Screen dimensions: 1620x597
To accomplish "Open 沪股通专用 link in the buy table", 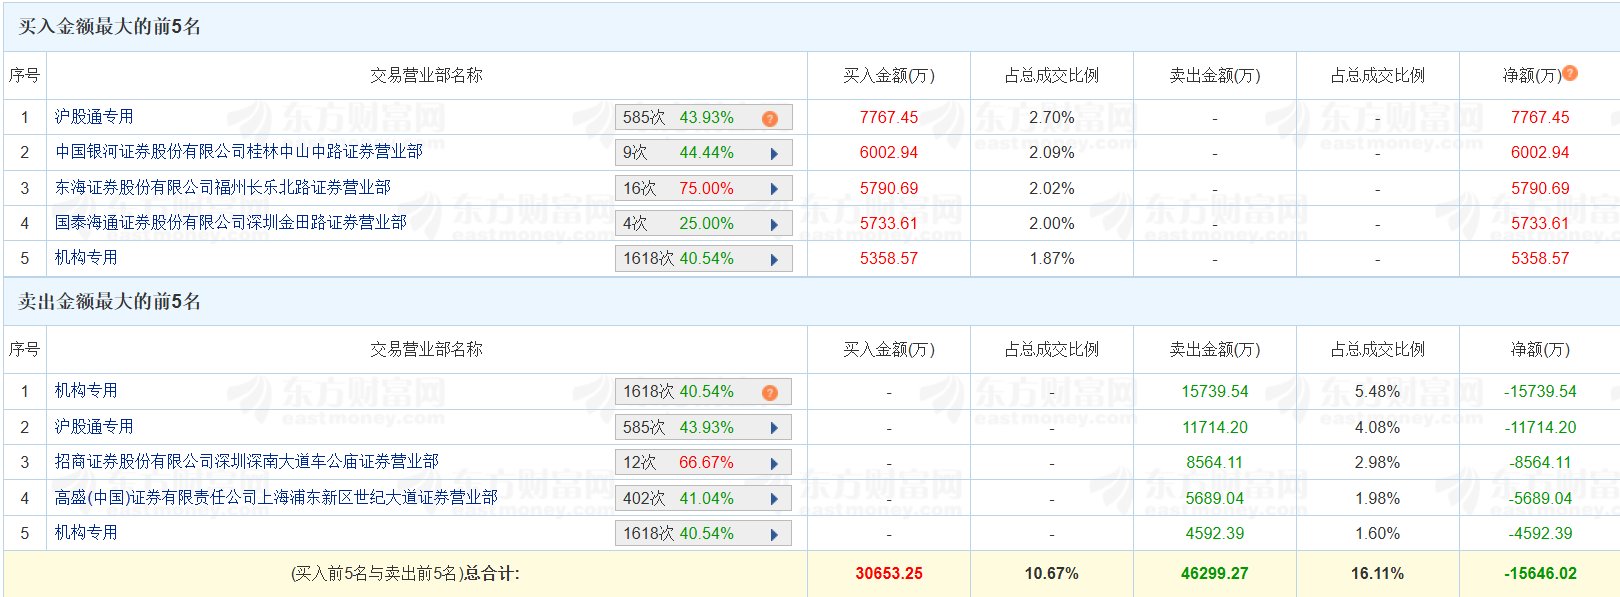I will point(94,117).
